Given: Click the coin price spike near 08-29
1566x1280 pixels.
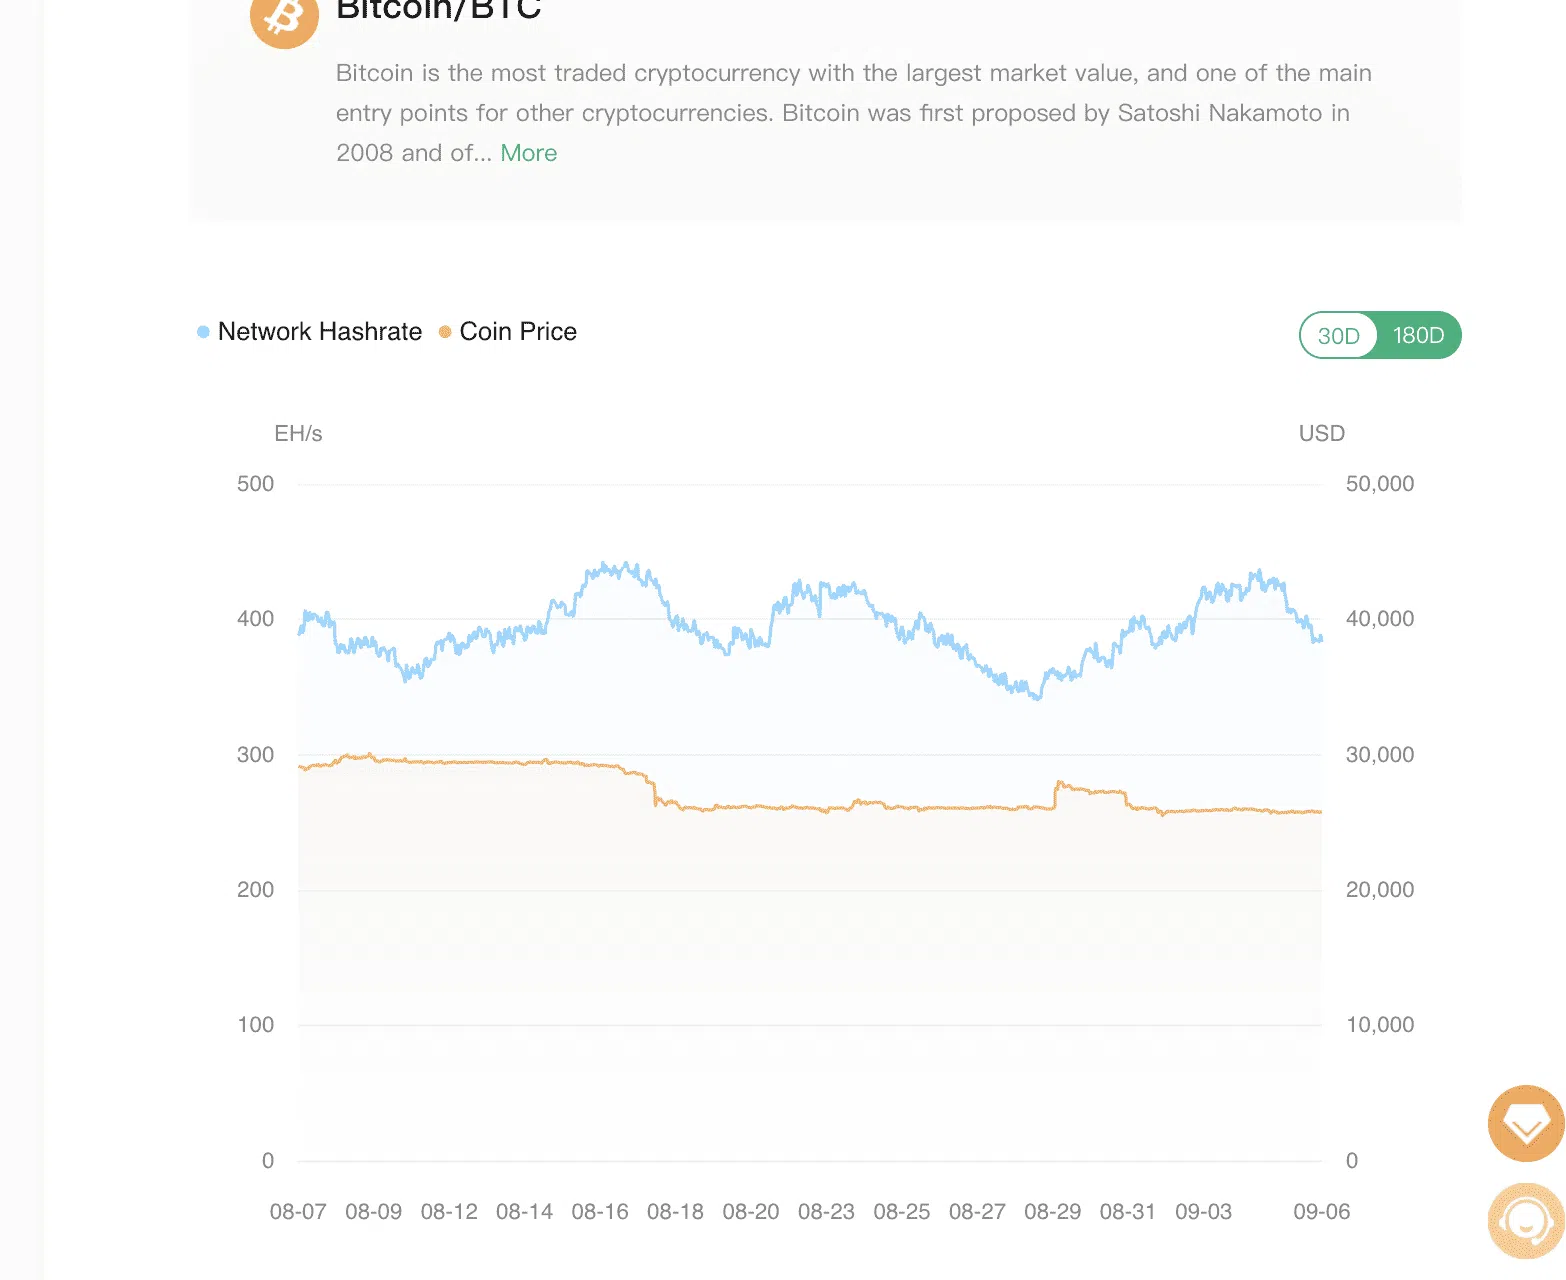Looking at the screenshot, I should coord(1060,784).
